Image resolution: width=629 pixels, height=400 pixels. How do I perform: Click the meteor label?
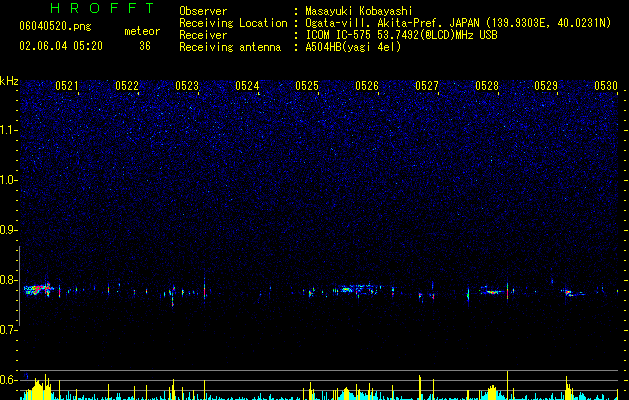click(x=142, y=31)
